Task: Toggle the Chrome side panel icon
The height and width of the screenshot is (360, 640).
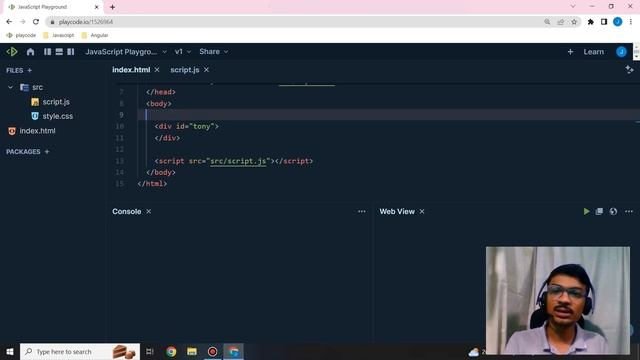Action: 604,22
